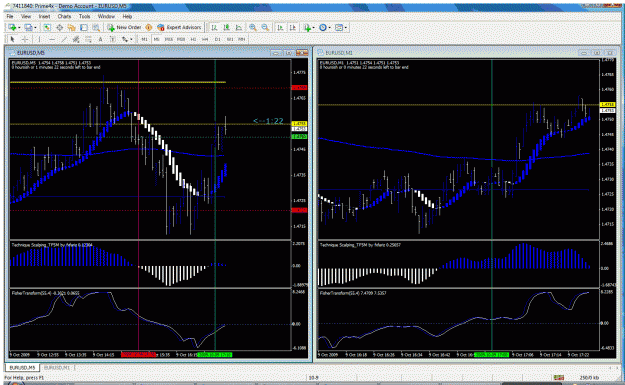
Task: Select the Text tool (A)
Action: tap(100, 39)
